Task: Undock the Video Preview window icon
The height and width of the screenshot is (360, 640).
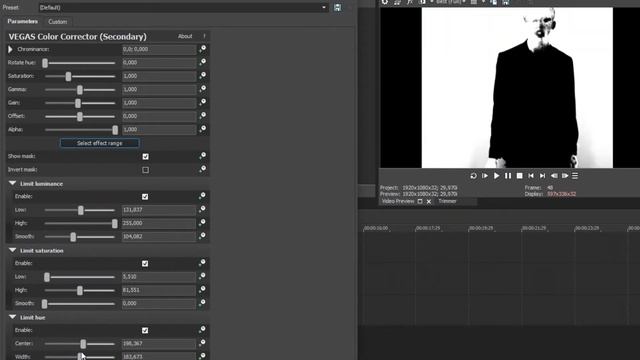Action: click(x=420, y=201)
